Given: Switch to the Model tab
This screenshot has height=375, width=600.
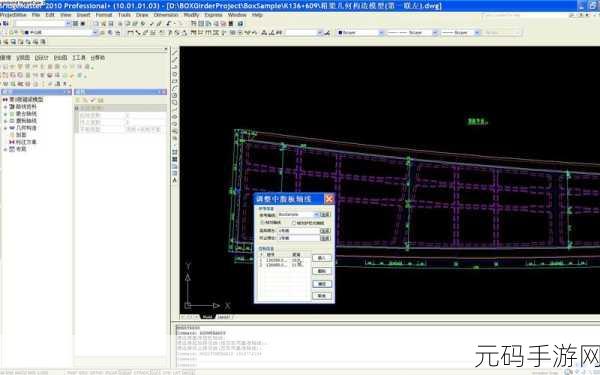Looking at the screenshot, I should [x=207, y=317].
